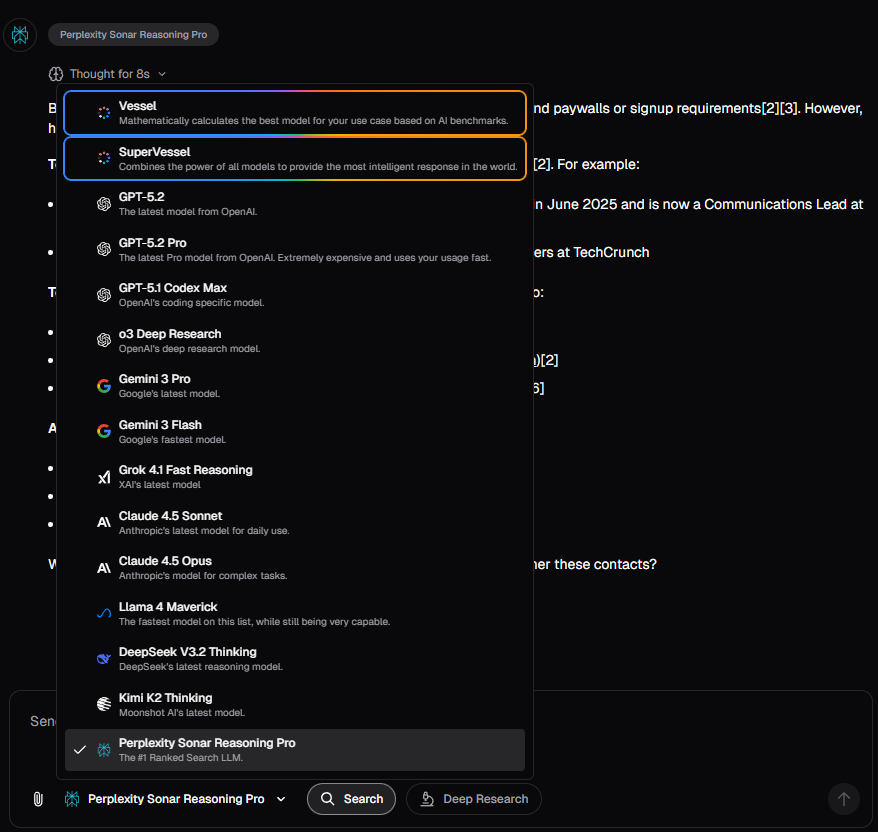Image resolution: width=878 pixels, height=832 pixels.
Task: Click the Kimi K2 Moonshot icon
Action: 104,704
